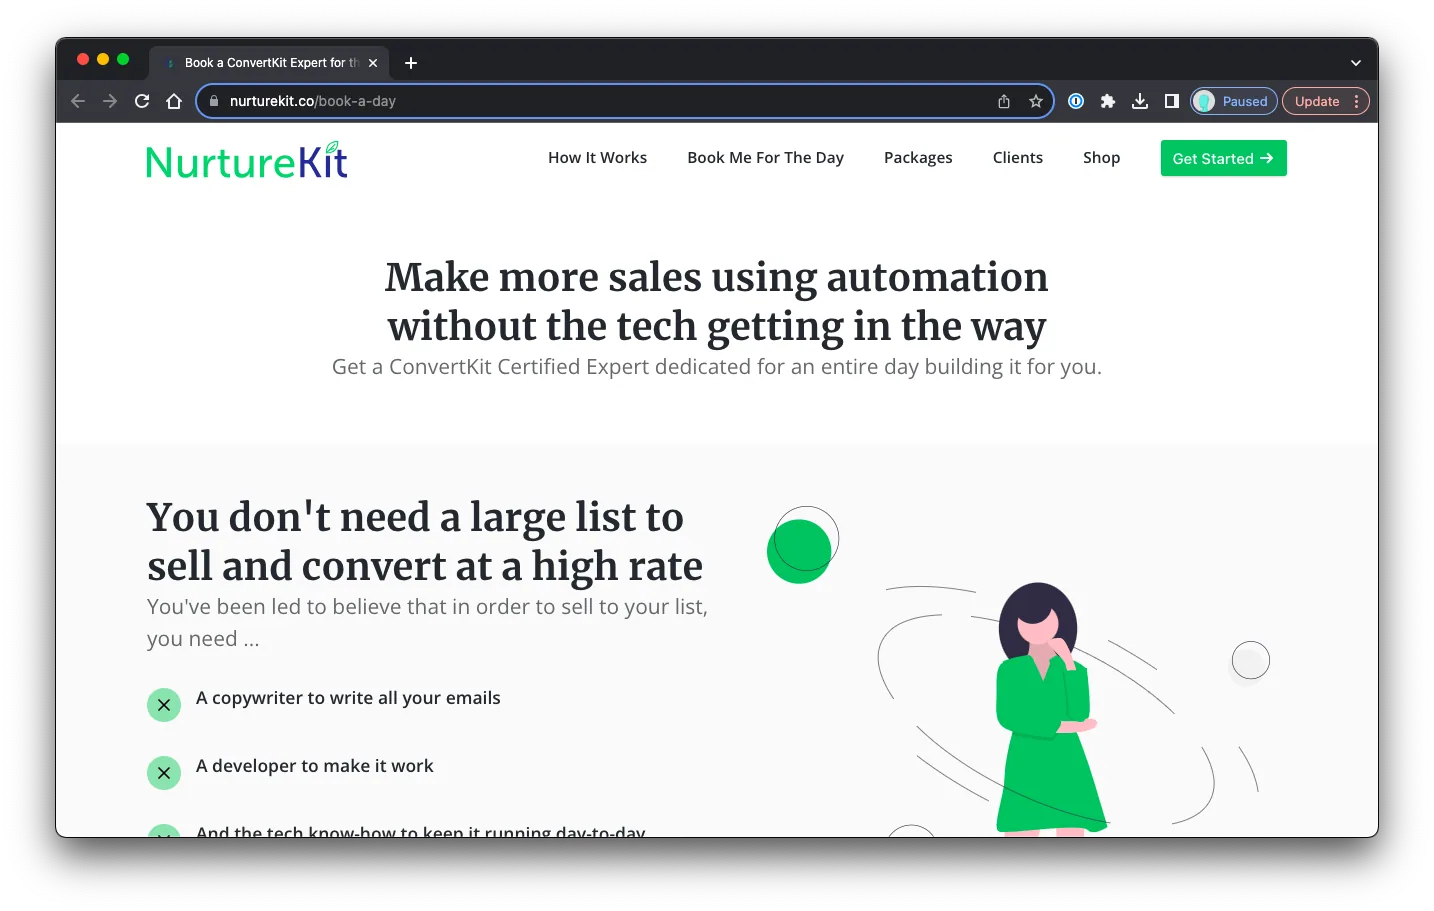
Task: Click the macOS window green fullscreen button
Action: click(x=123, y=59)
